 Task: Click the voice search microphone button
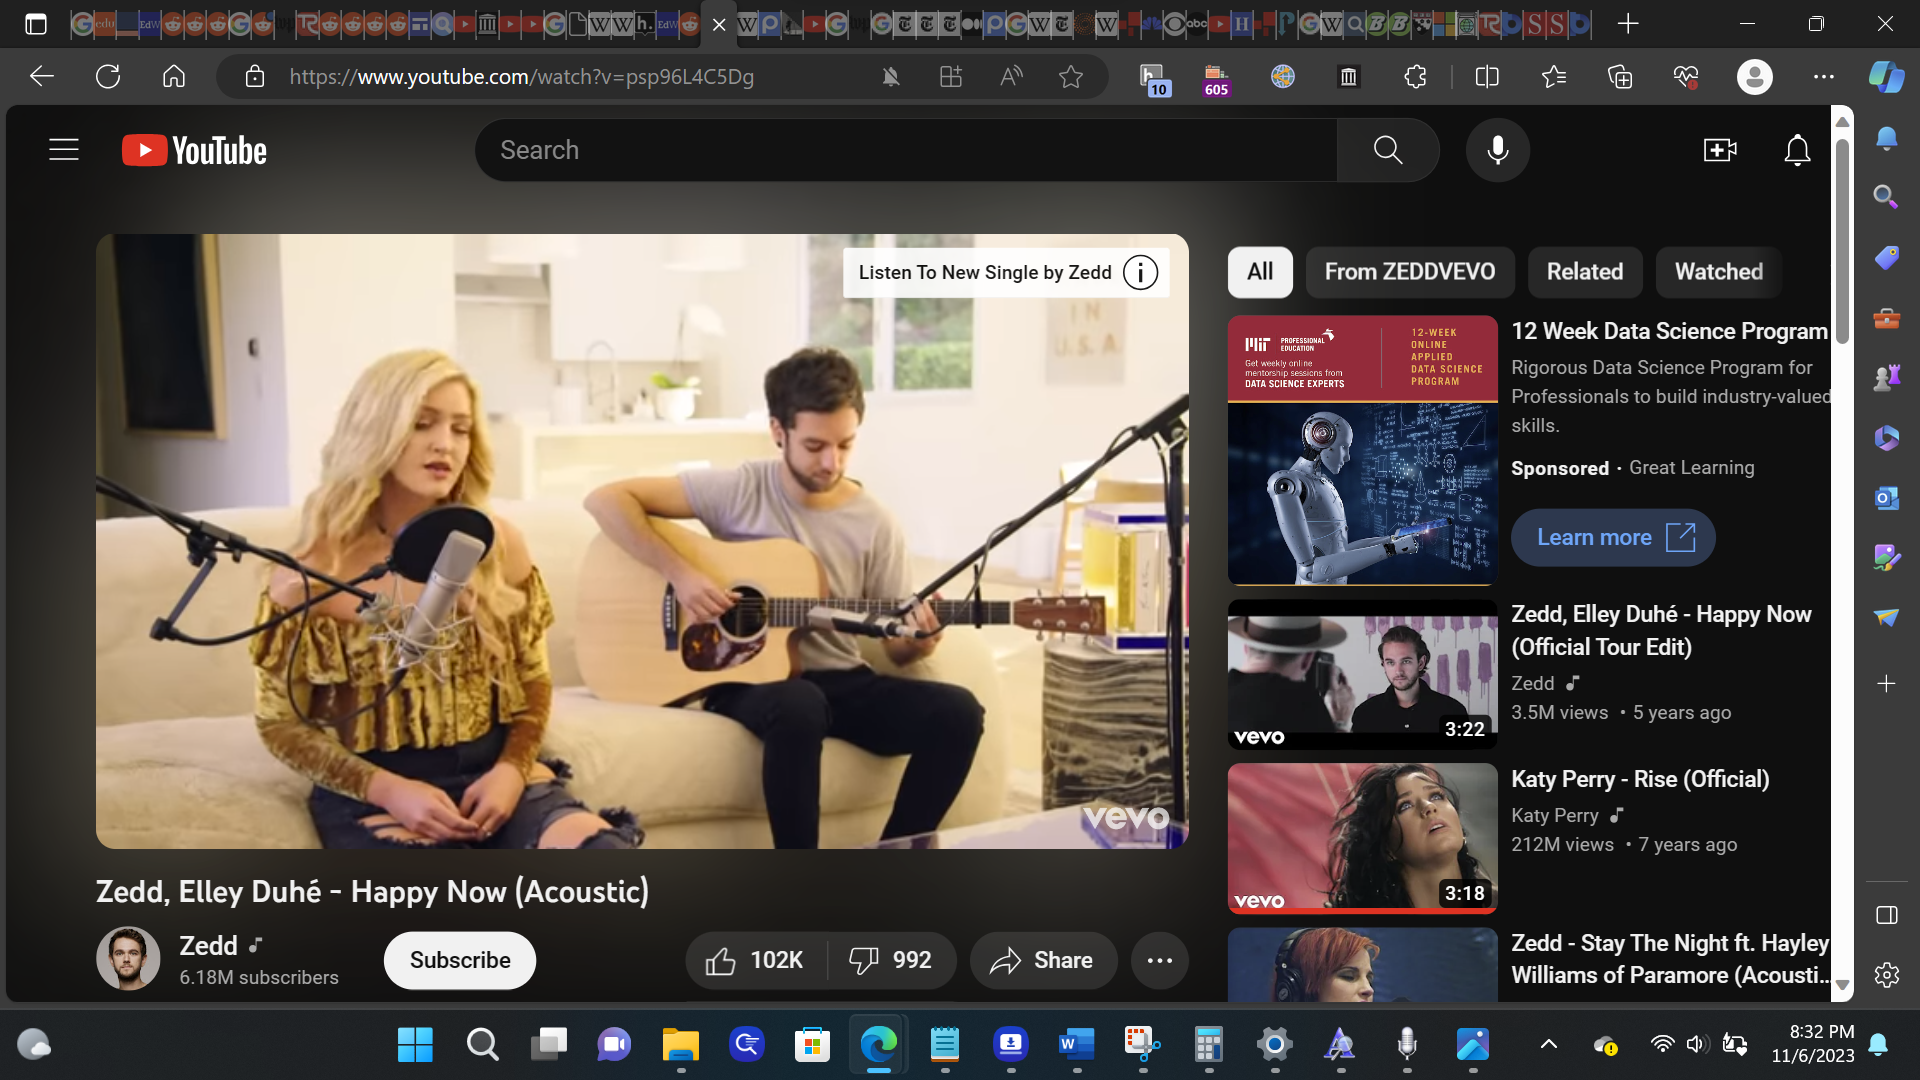coord(1497,150)
